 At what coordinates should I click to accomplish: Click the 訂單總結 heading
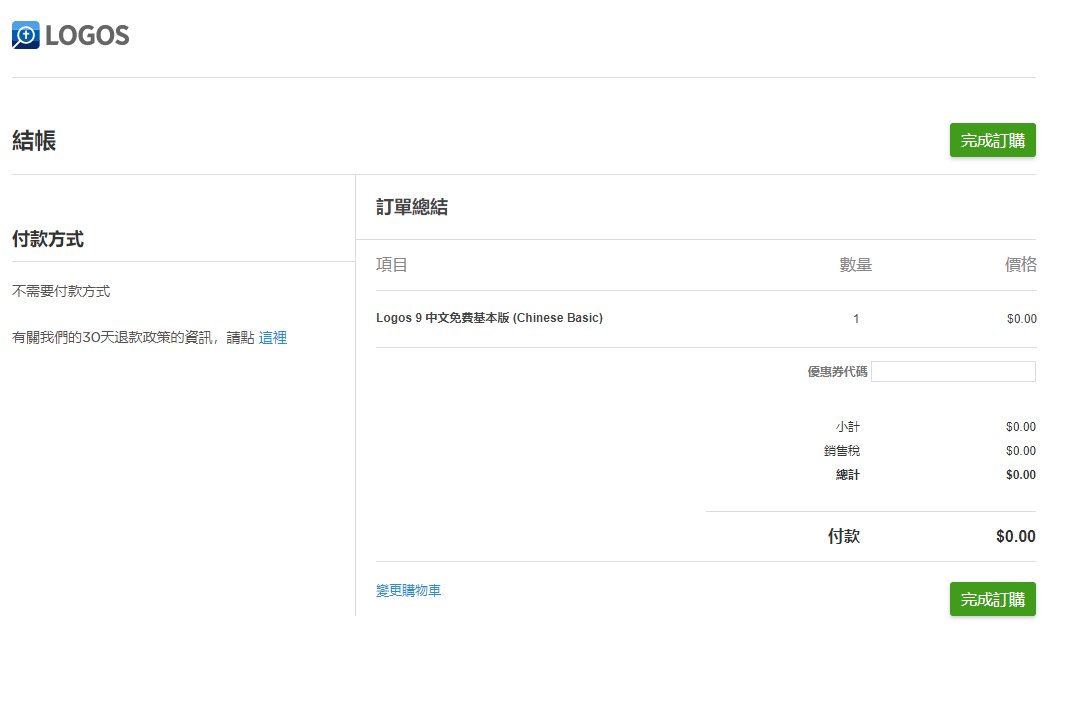pyautogui.click(x=412, y=207)
